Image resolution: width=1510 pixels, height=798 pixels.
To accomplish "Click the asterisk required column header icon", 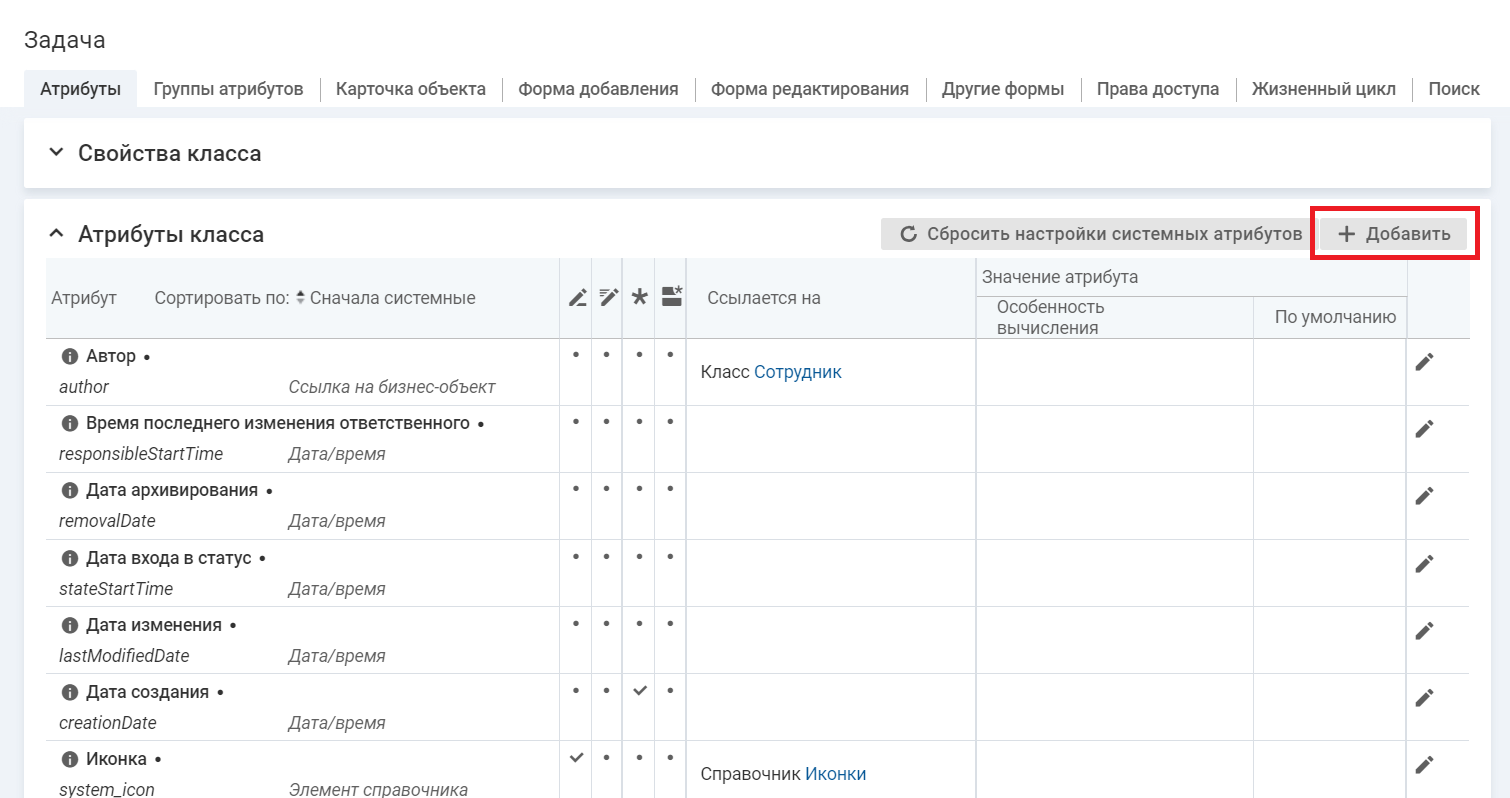I will point(639,297).
